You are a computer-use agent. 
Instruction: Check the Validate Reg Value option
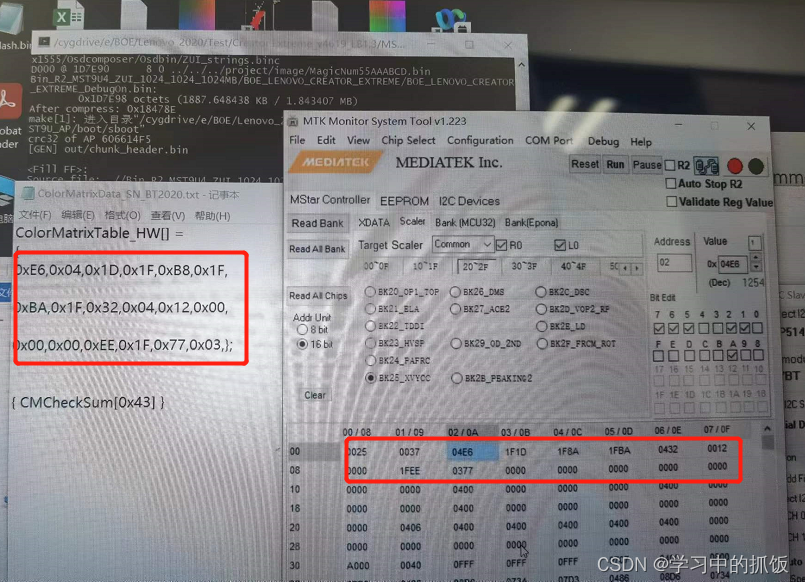point(672,201)
